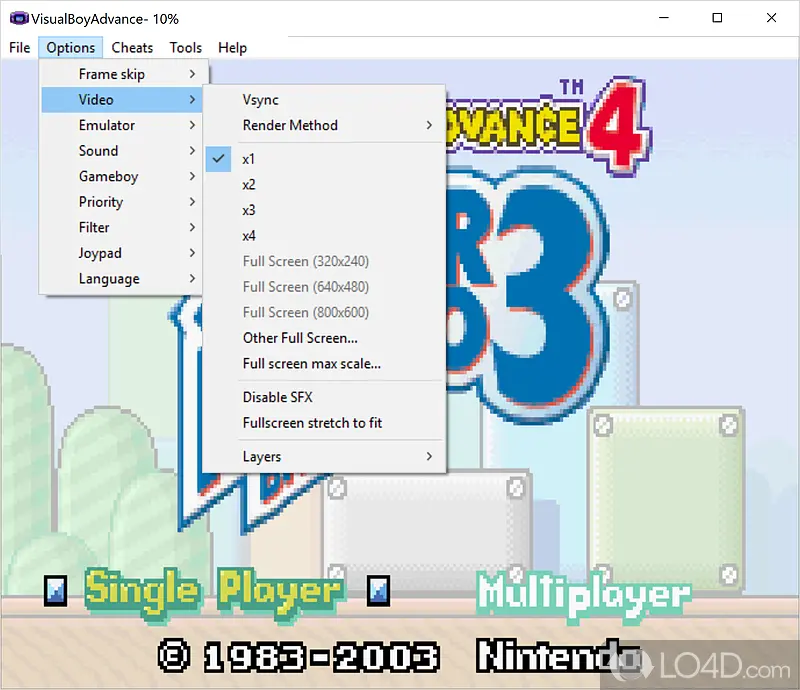Viewport: 800px width, 690px height.
Task: Expand the Render Method submenu
Action: tap(290, 125)
